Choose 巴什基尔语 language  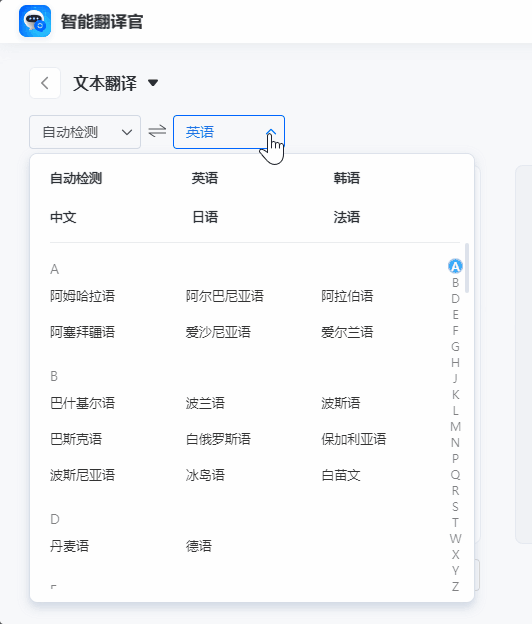point(82,403)
